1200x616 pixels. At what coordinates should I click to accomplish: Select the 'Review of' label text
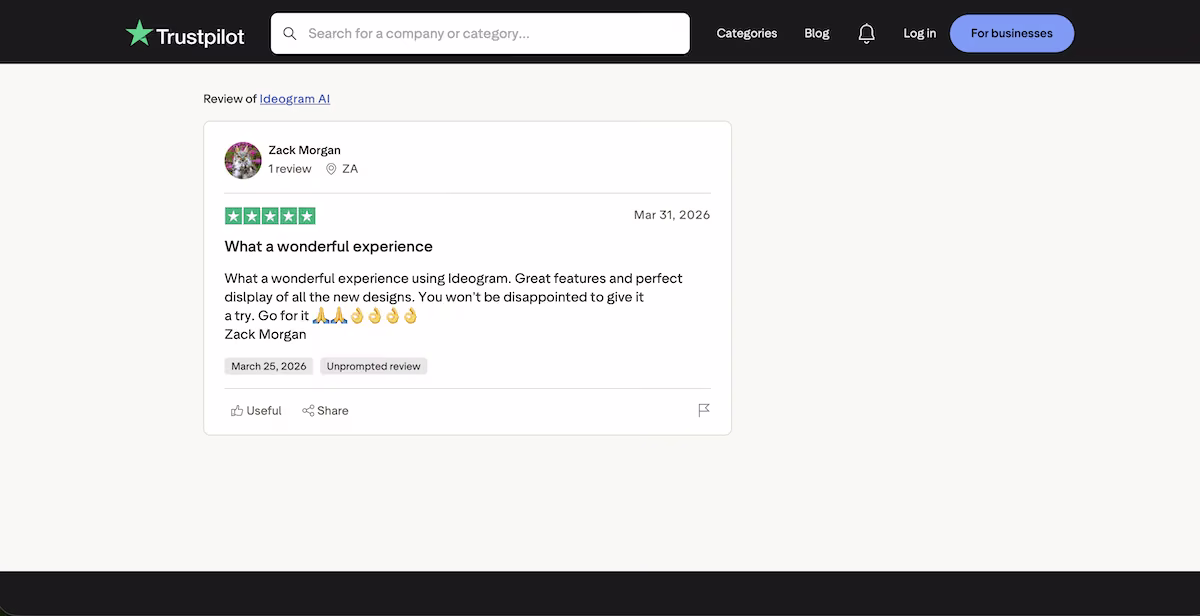(x=230, y=99)
